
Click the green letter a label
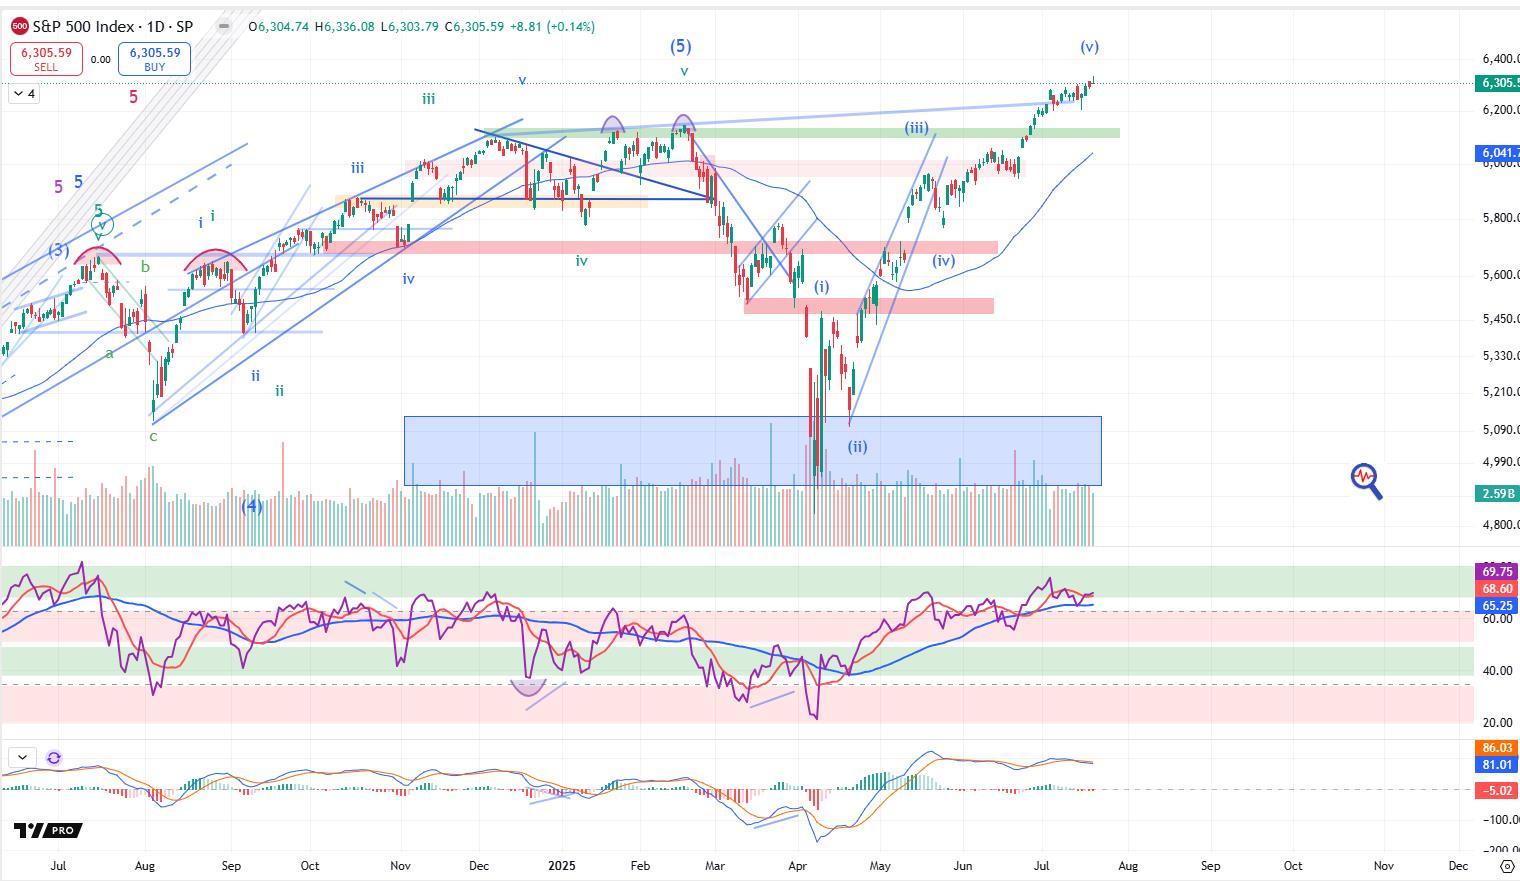pyautogui.click(x=110, y=353)
